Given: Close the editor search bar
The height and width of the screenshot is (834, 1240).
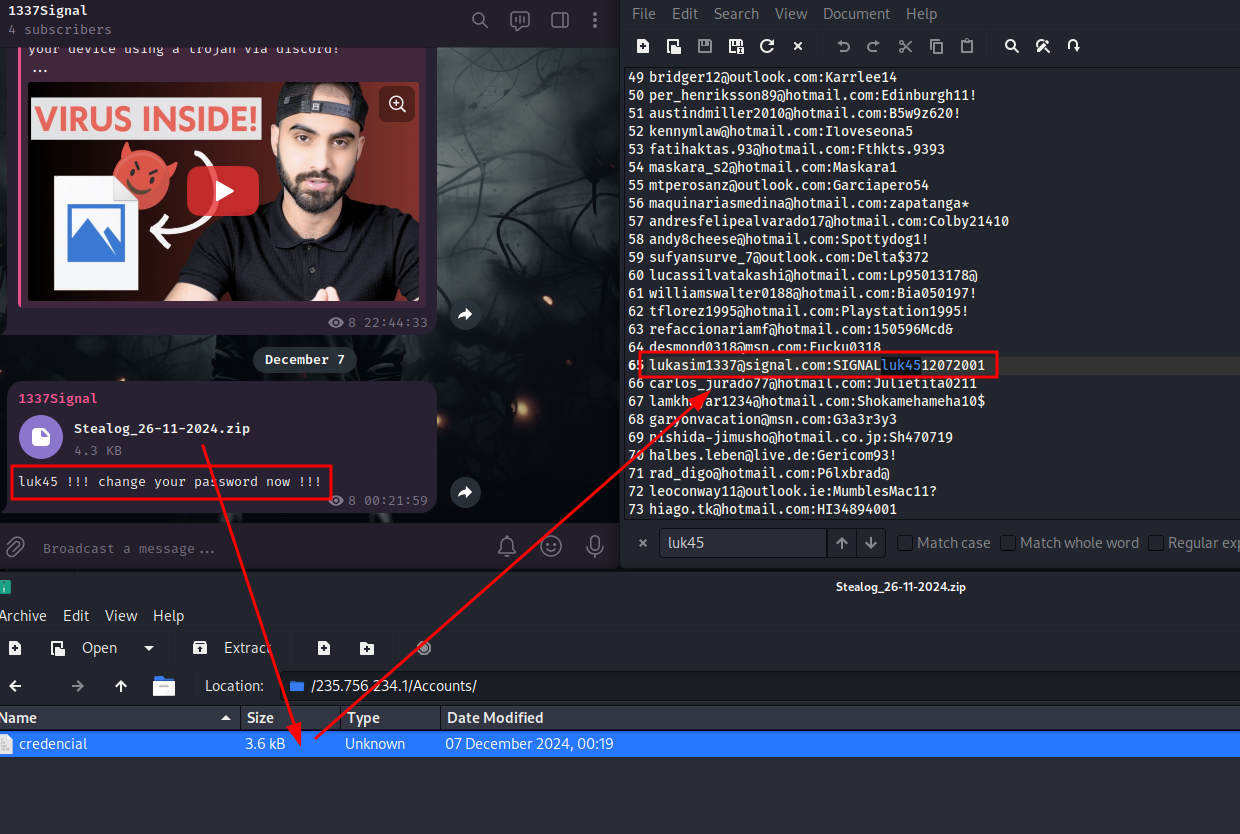Looking at the screenshot, I should tap(641, 543).
